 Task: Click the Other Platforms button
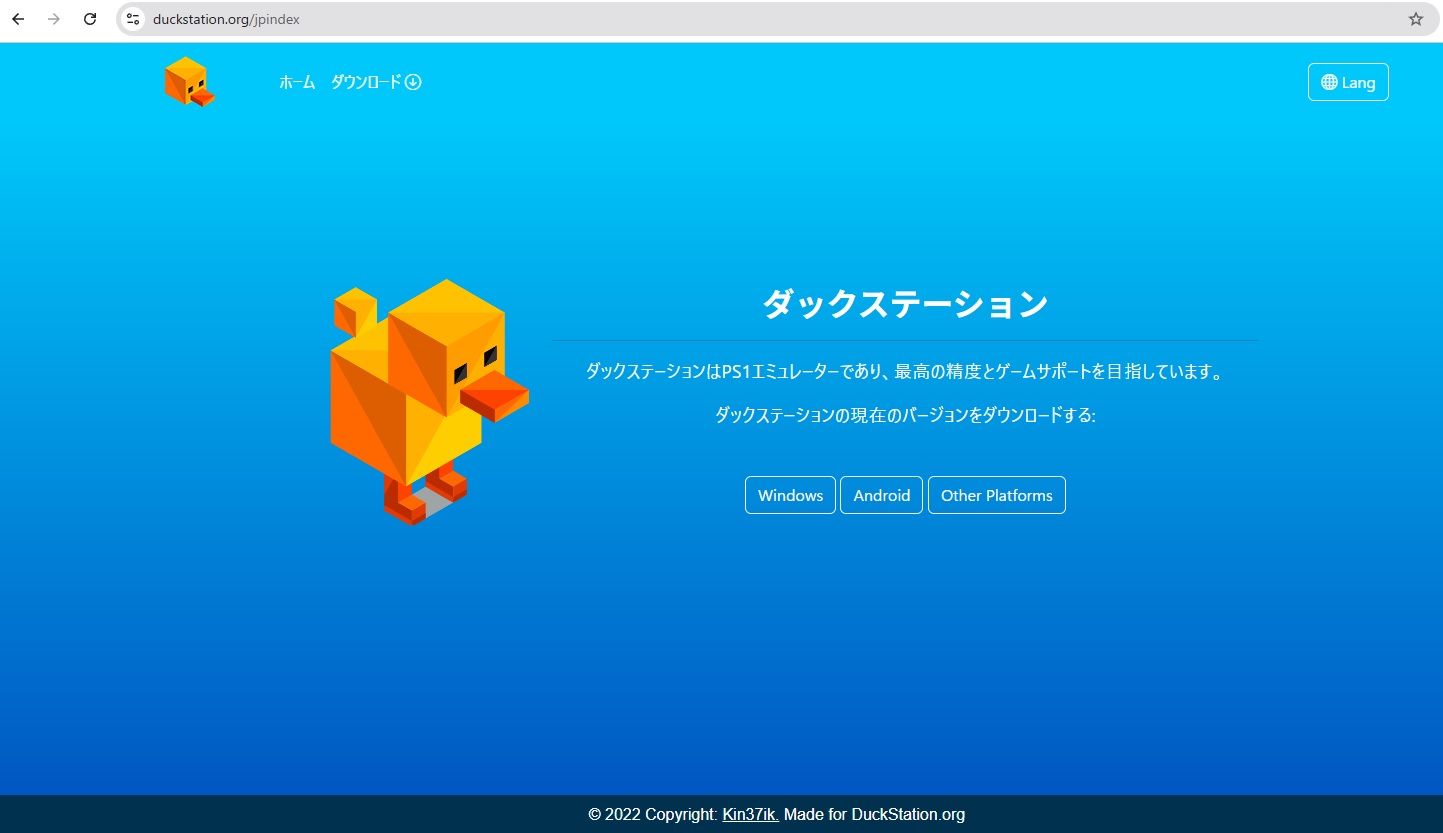click(997, 495)
